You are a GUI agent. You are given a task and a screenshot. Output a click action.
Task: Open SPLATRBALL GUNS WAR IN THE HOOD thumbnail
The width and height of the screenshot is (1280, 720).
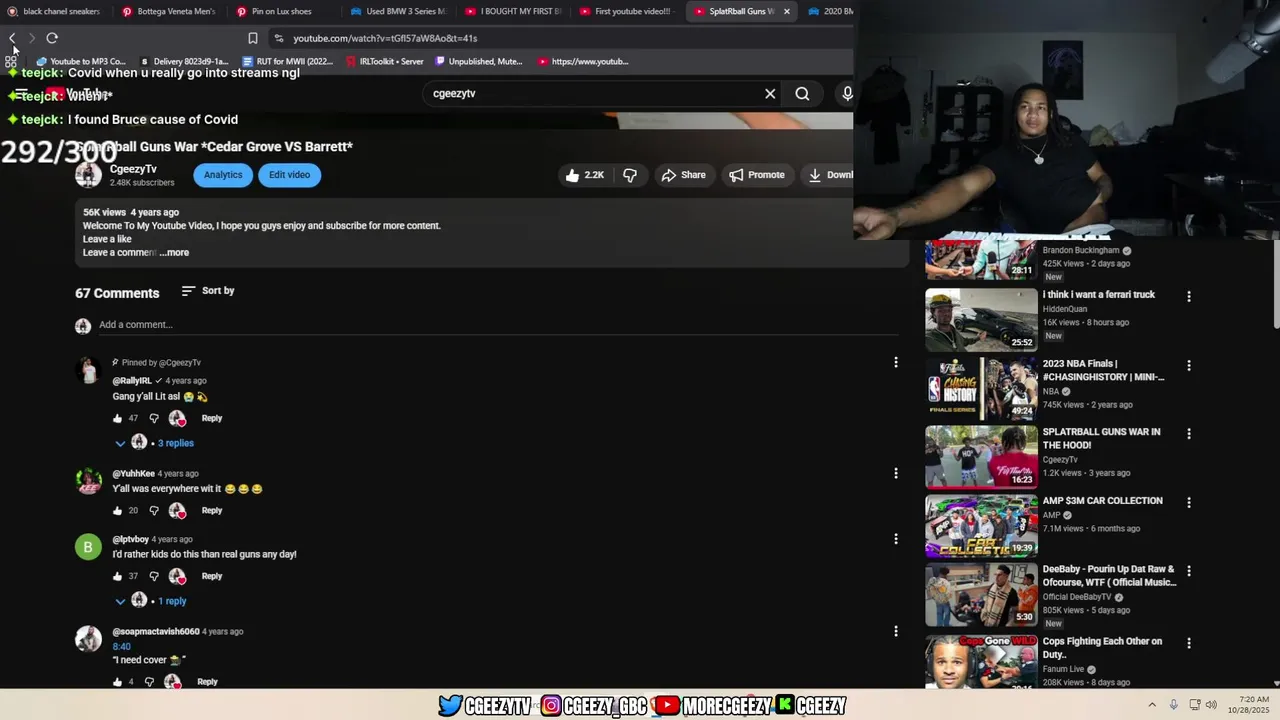coord(981,457)
